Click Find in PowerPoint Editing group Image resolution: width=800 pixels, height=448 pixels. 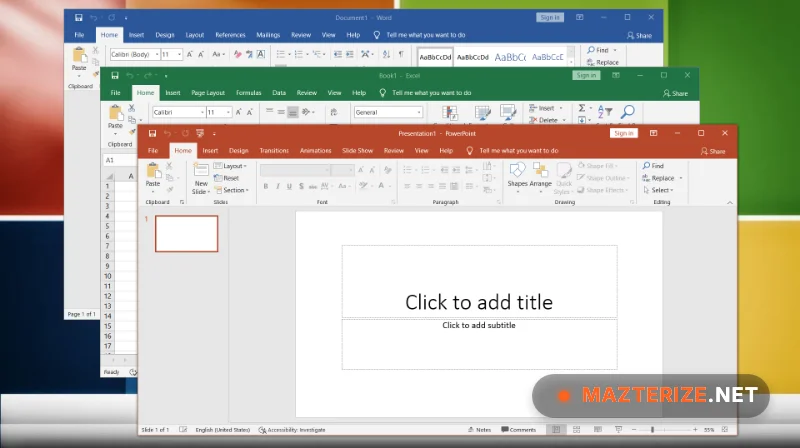coord(653,166)
